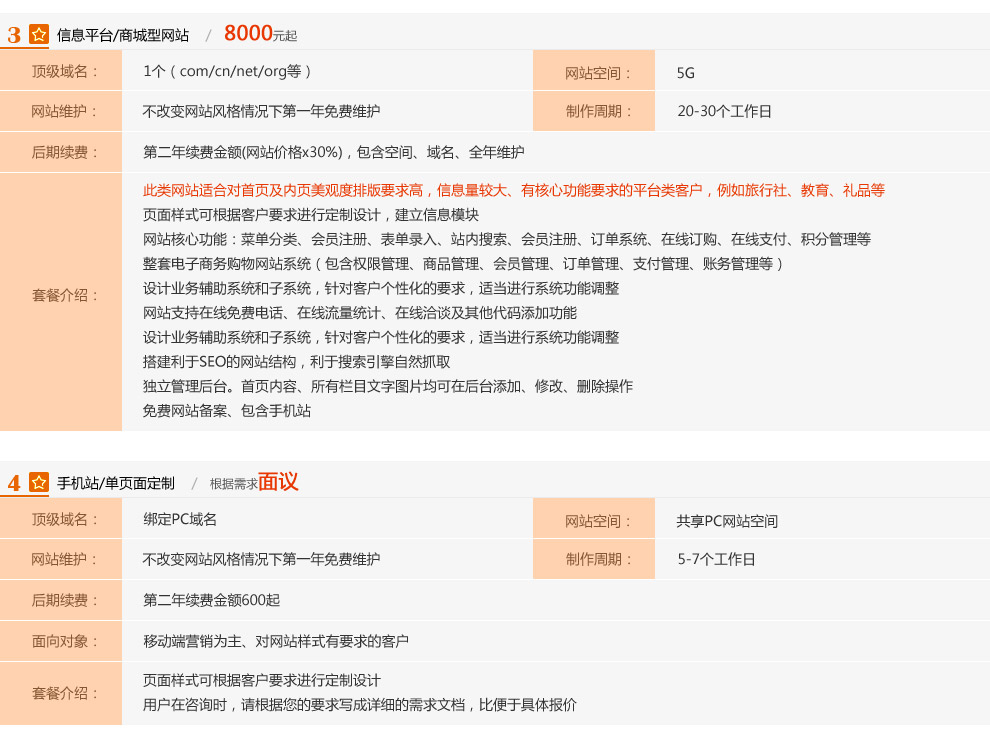Click the orange number 4 package marker
Image resolution: width=990 pixels, height=744 pixels.
pos(14,484)
